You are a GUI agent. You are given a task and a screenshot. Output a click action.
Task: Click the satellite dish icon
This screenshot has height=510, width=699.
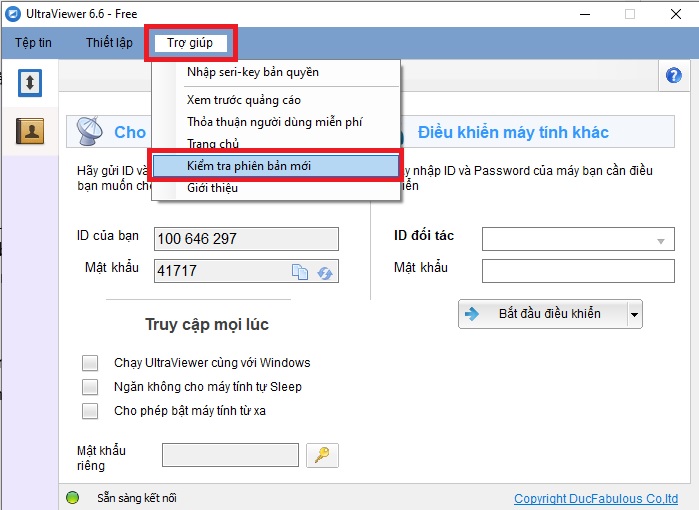click(x=89, y=131)
